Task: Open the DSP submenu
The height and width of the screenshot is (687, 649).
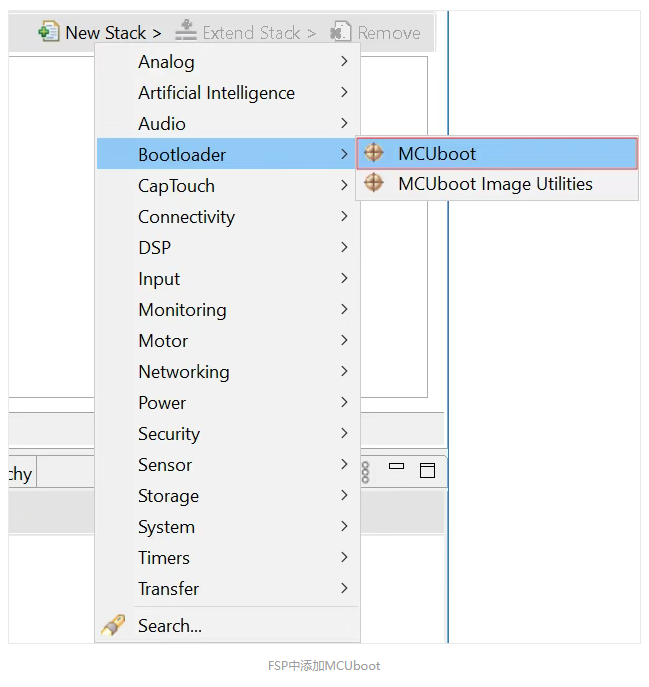Action: pyautogui.click(x=228, y=248)
